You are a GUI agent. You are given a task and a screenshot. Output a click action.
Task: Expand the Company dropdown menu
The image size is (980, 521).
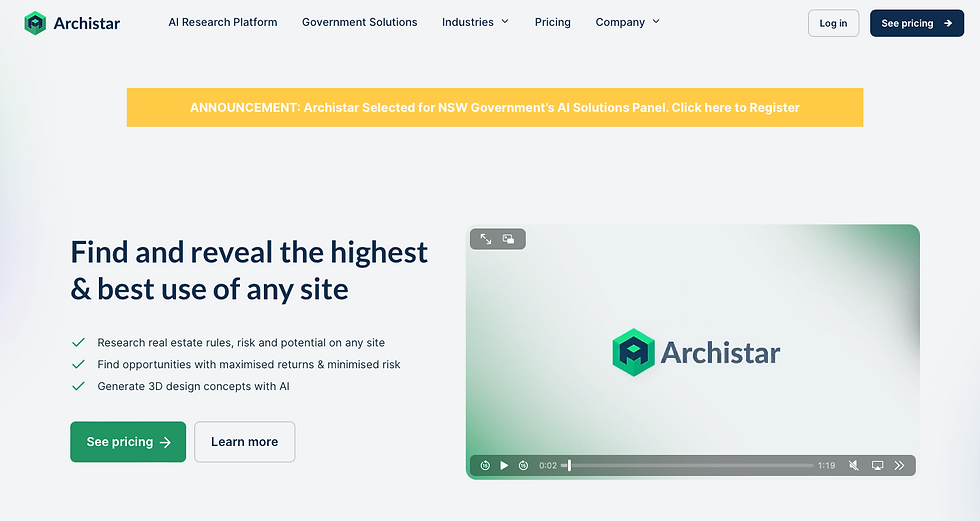pos(628,22)
